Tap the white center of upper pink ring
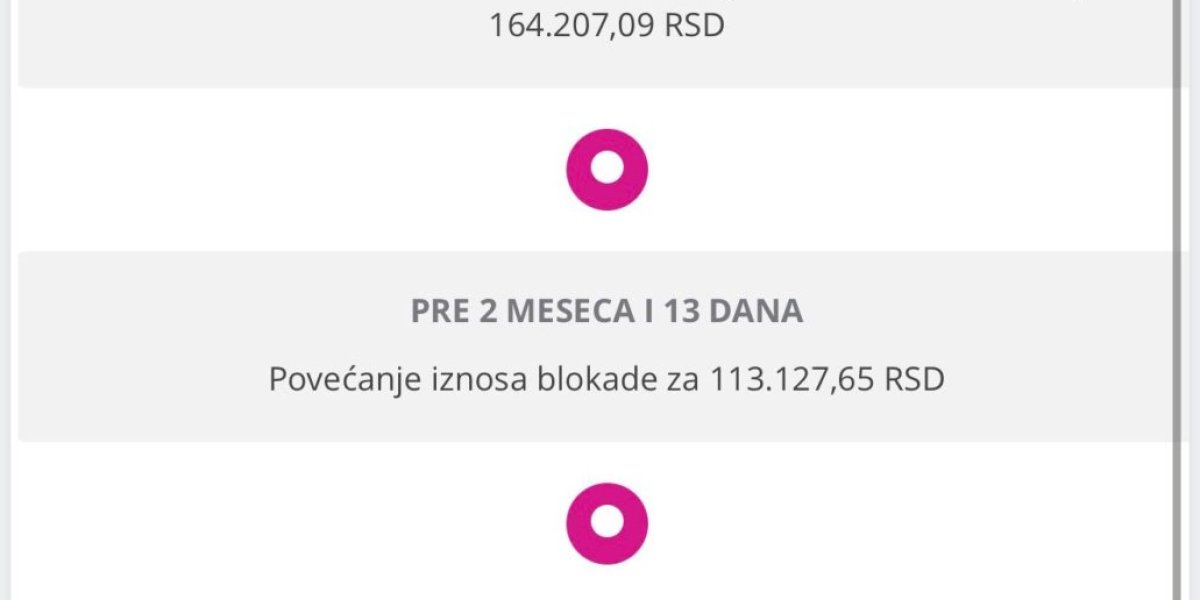1200x600 pixels. point(607,169)
